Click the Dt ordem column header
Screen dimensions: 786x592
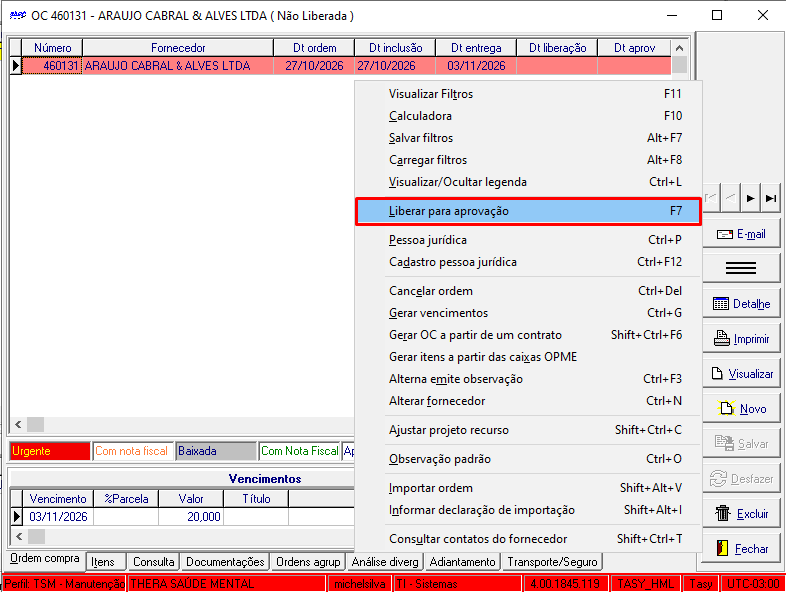[x=314, y=48]
